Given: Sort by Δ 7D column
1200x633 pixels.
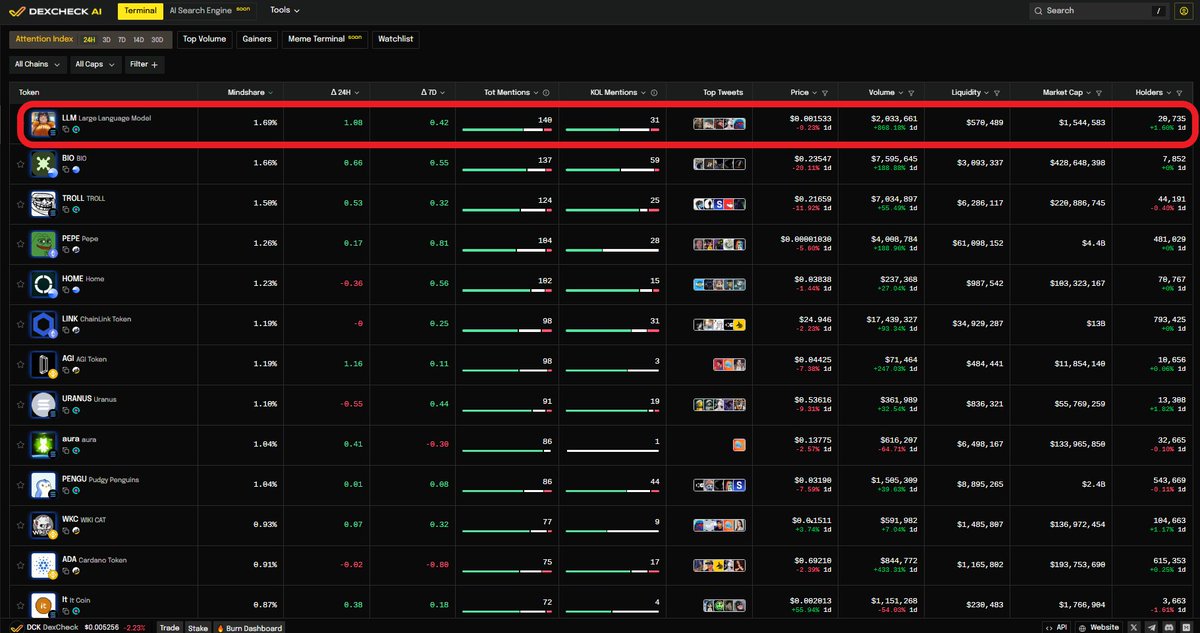Looking at the screenshot, I should pos(432,92).
